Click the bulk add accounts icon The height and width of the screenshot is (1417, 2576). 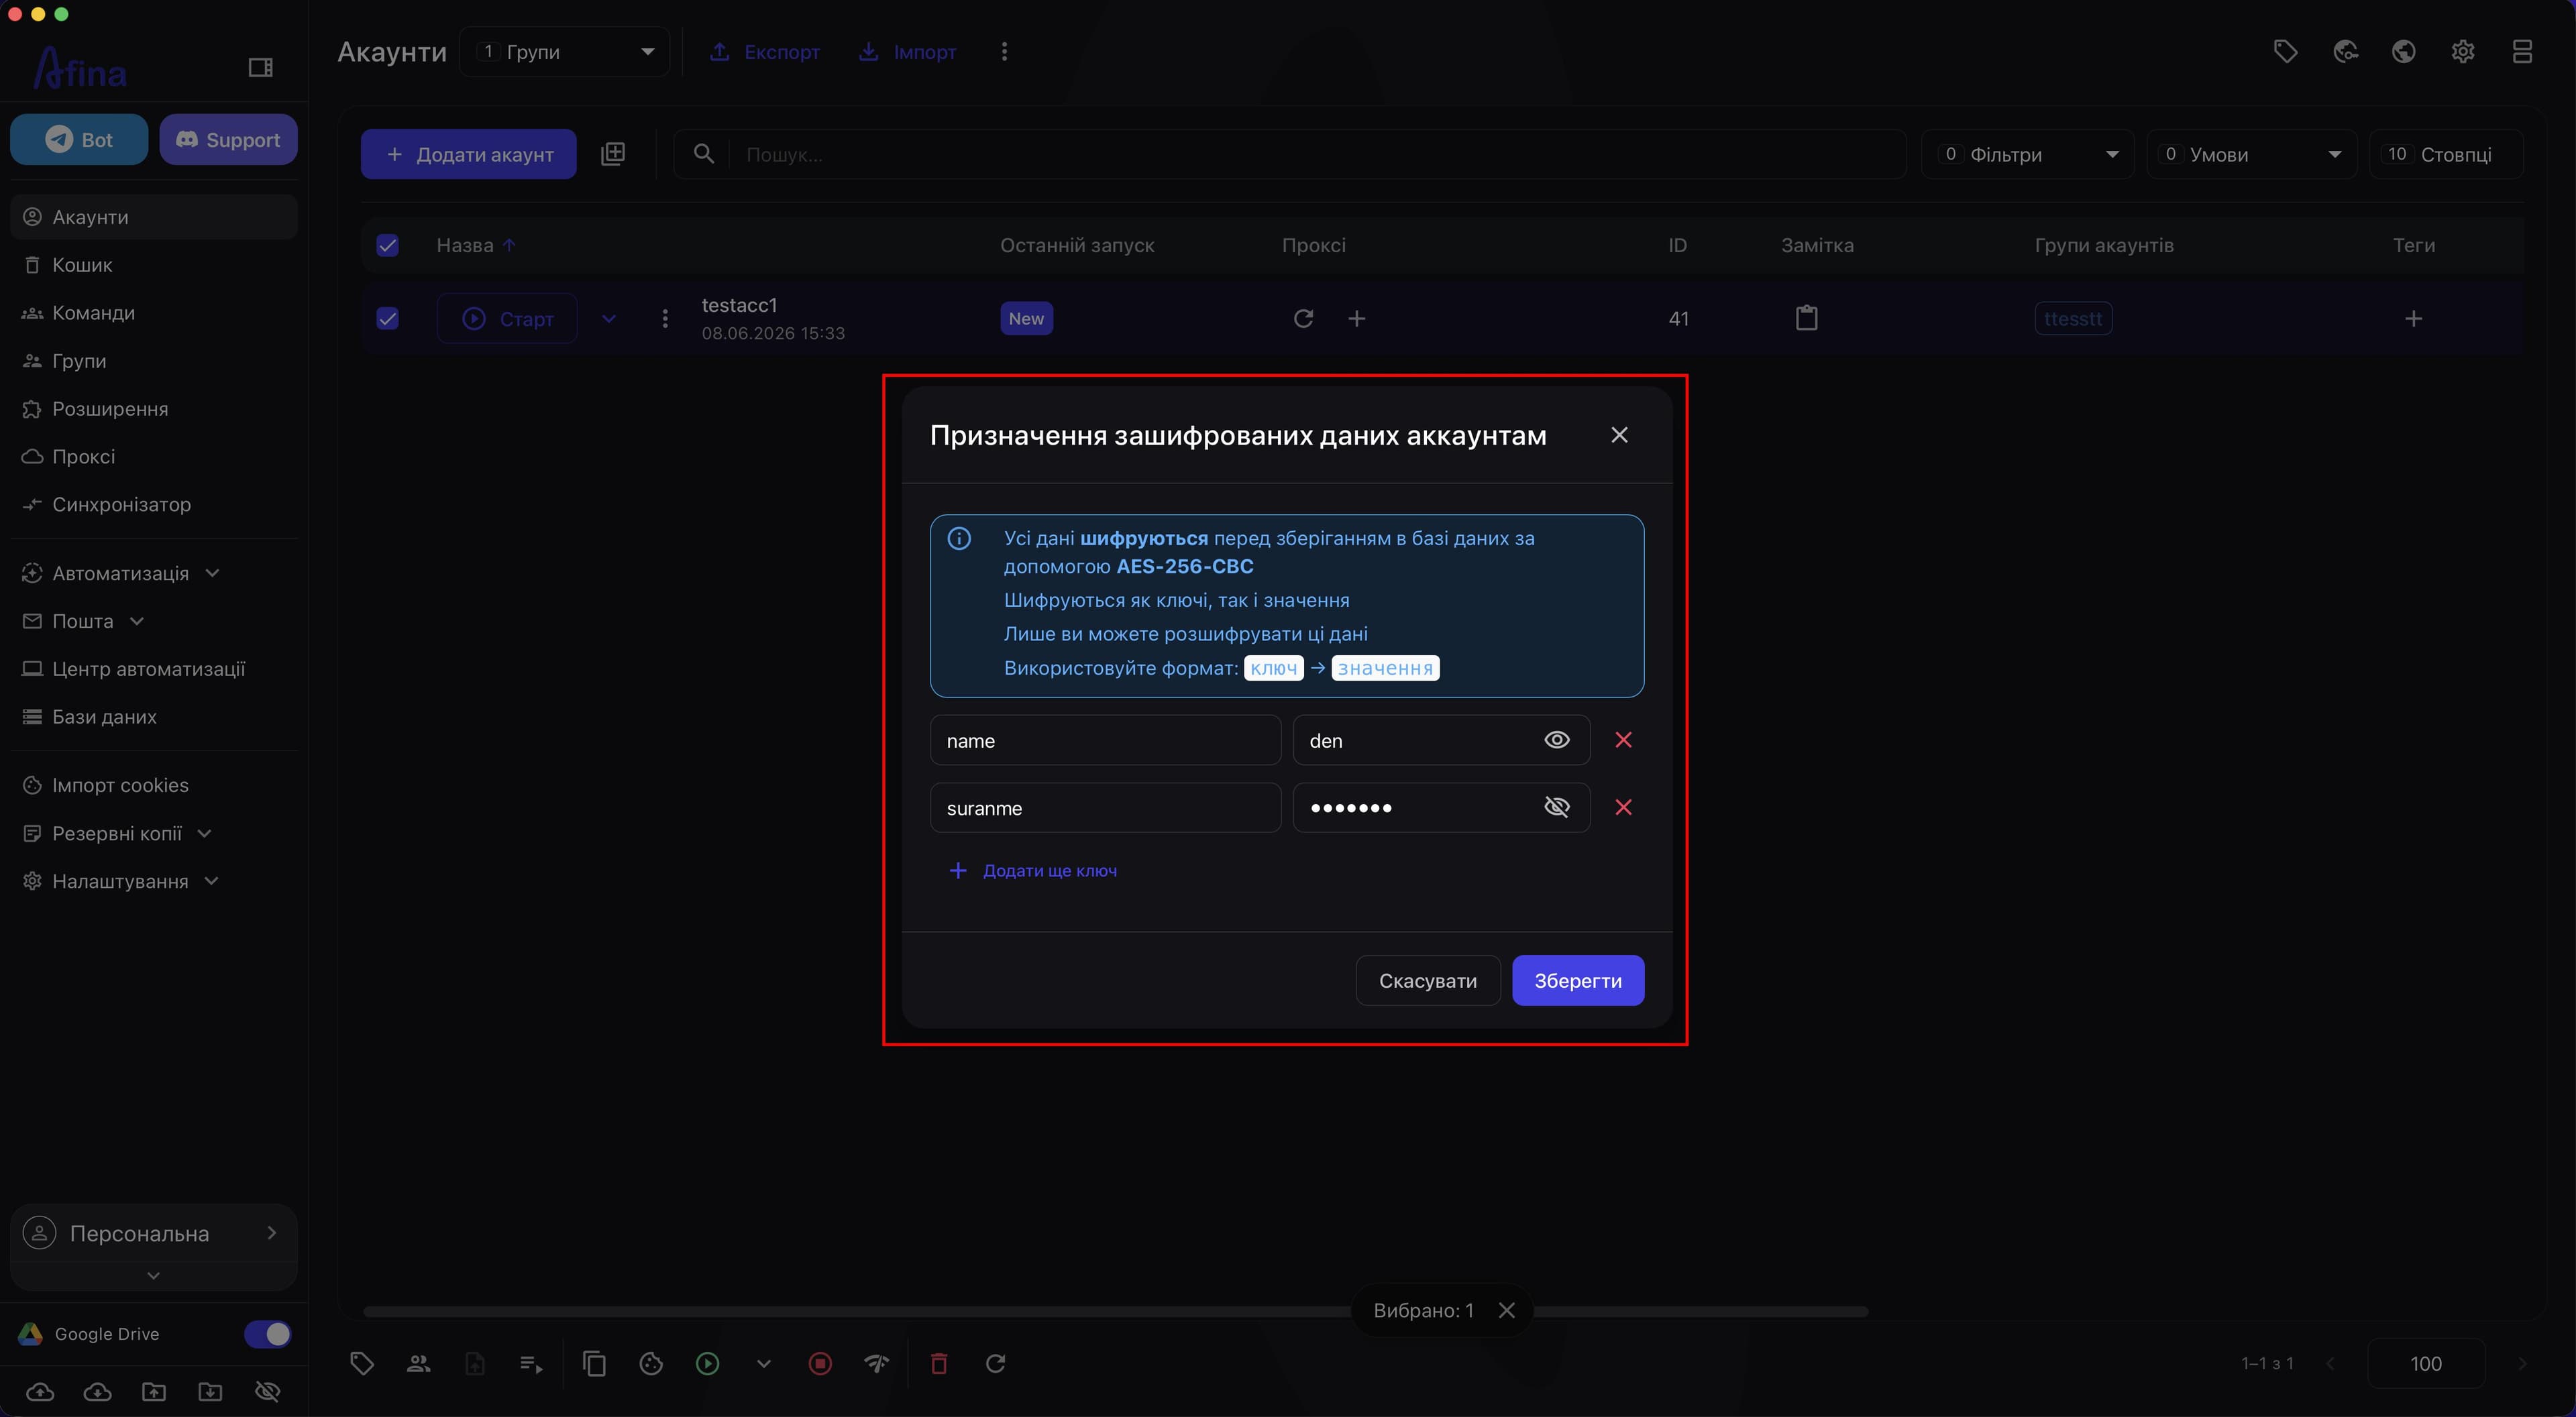[x=613, y=154]
